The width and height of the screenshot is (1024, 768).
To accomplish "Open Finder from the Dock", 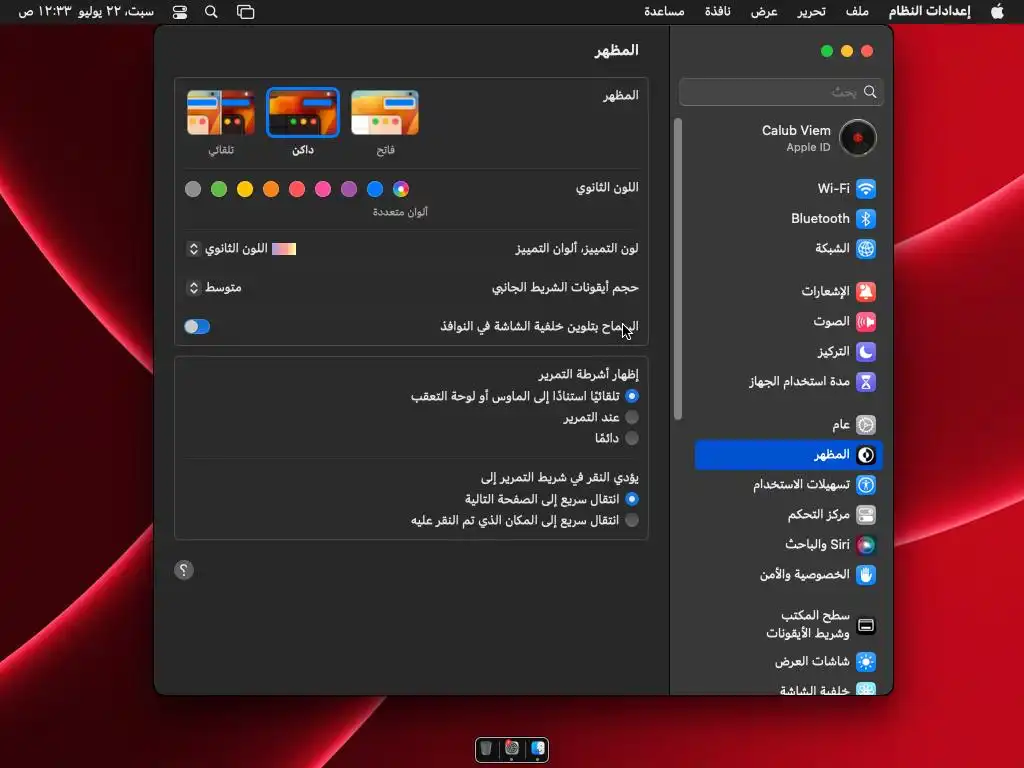I will point(537,748).
